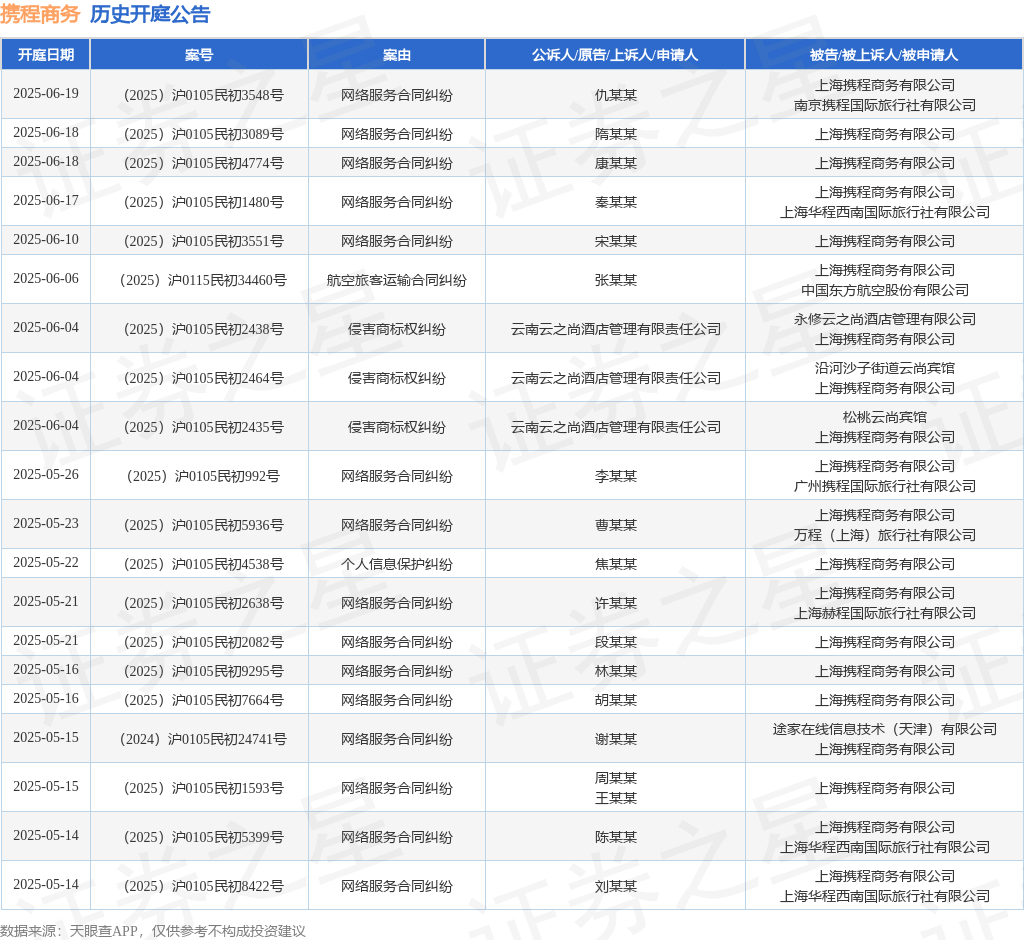Screen dimensions: 1024x940
Task: Click plaintiff 隋某某
Action: point(616,135)
